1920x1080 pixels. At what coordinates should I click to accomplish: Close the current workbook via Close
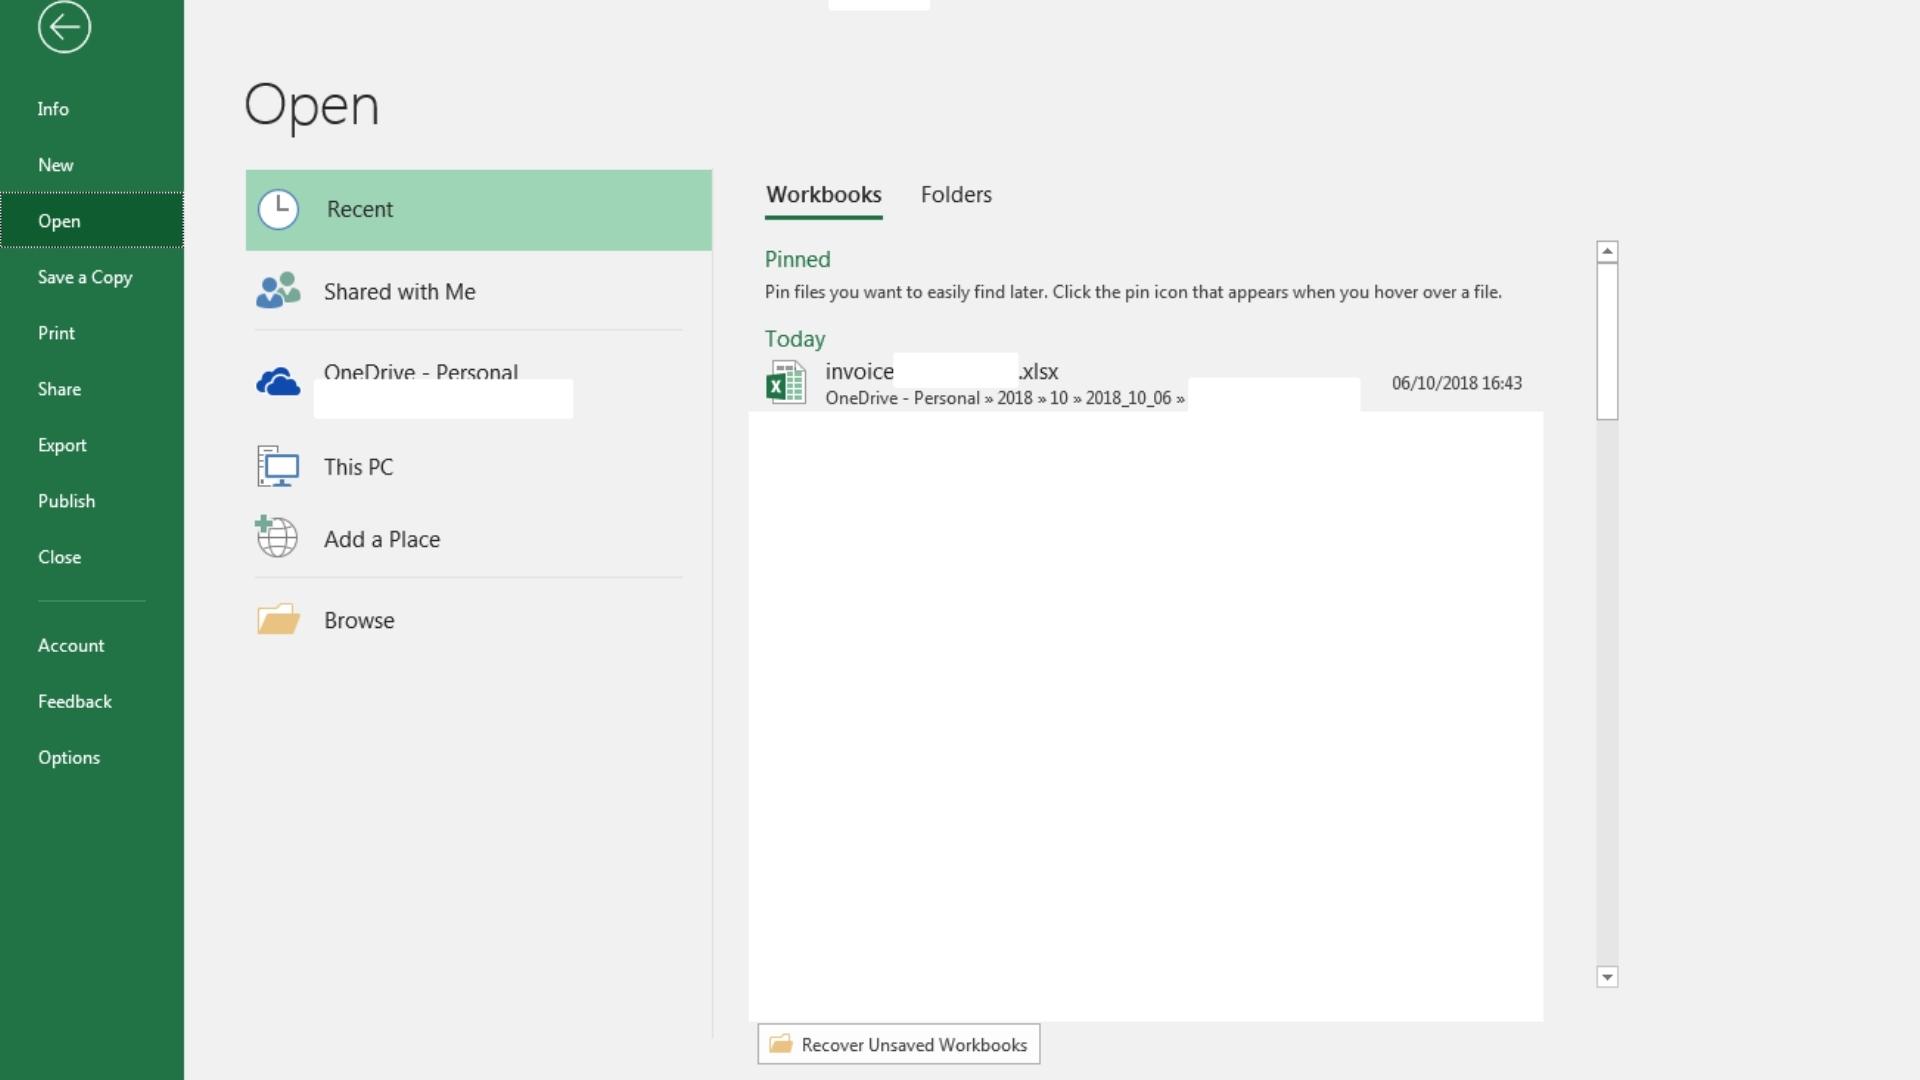tap(92, 557)
